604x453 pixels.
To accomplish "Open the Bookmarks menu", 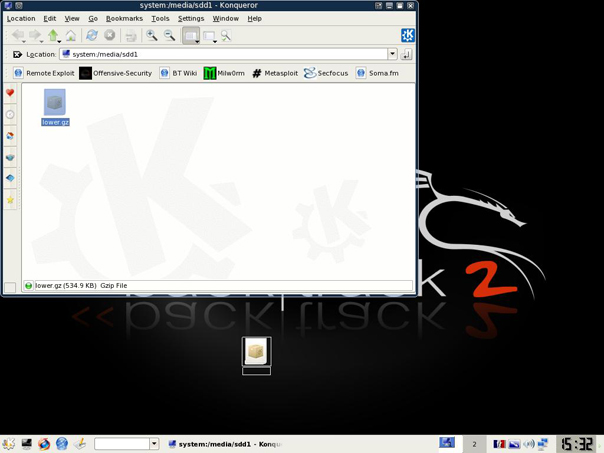I will pyautogui.click(x=124, y=18).
